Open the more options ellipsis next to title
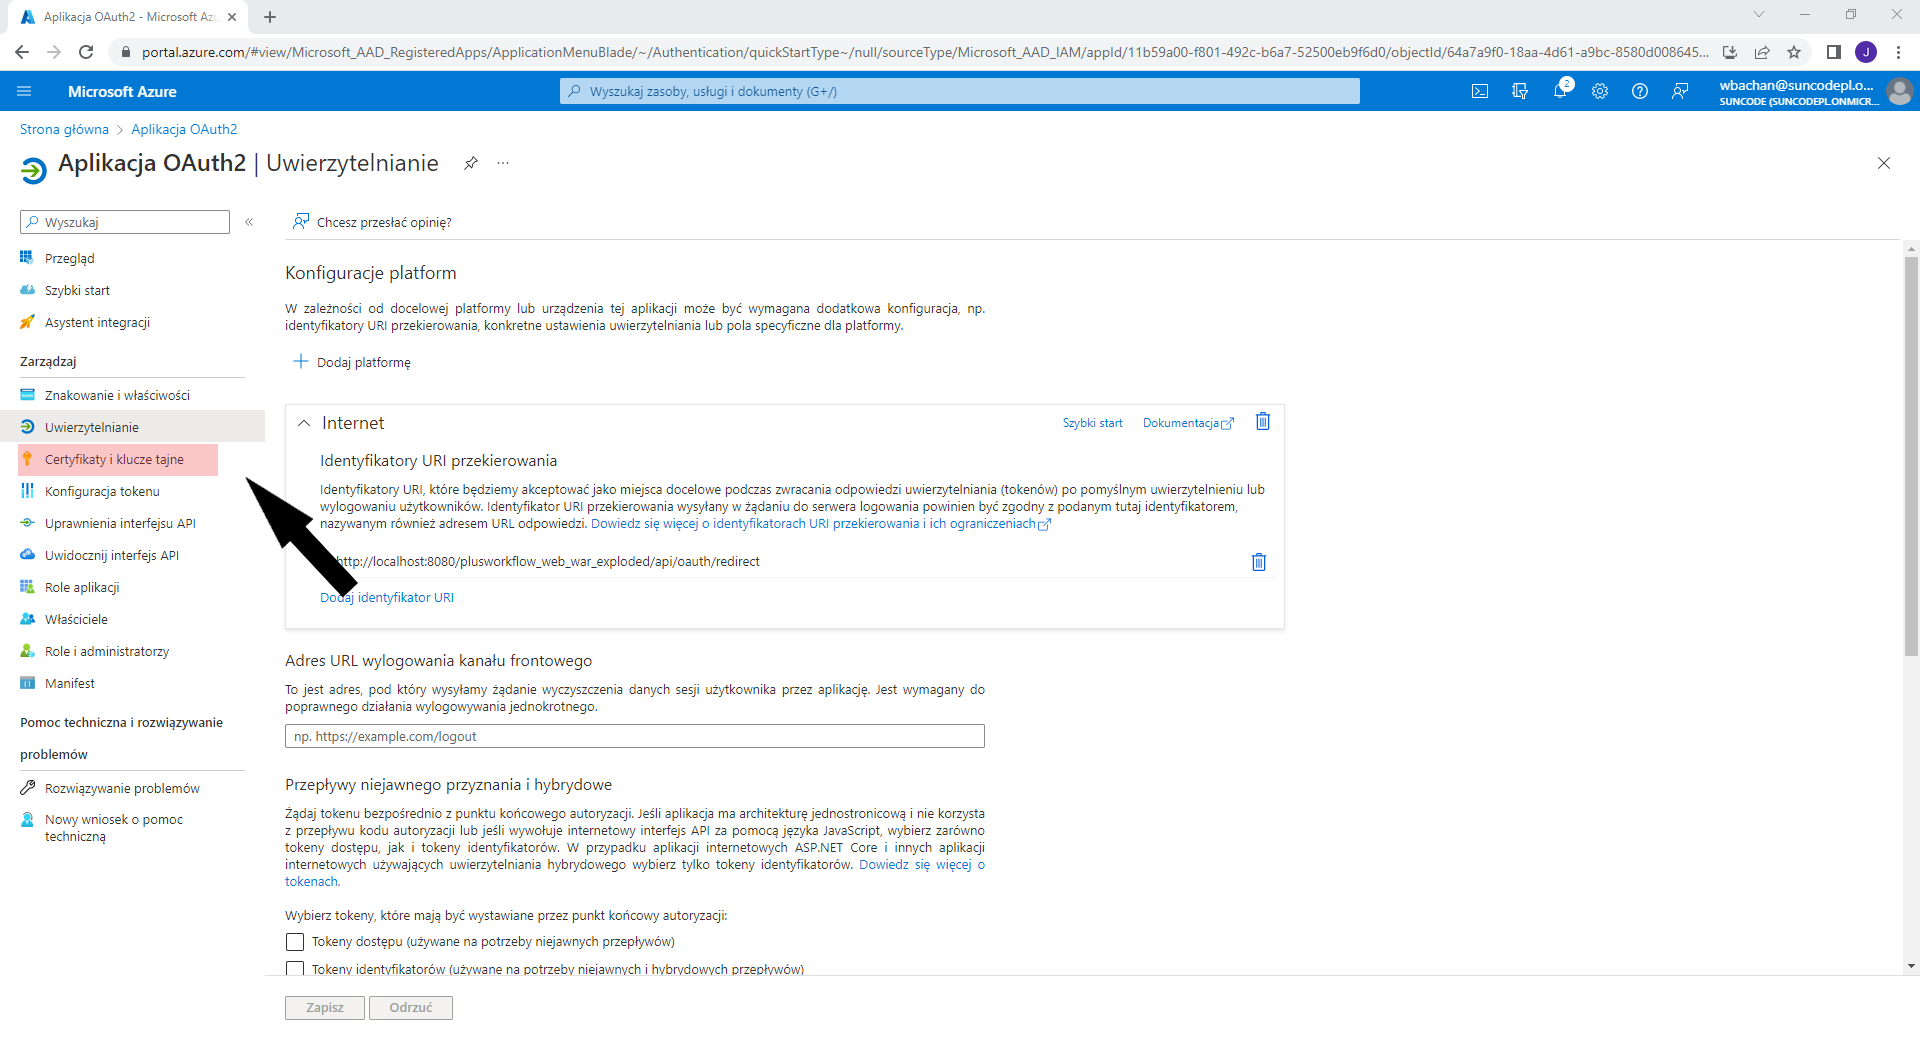Screen dimensions: 1920x1040 (x=503, y=163)
